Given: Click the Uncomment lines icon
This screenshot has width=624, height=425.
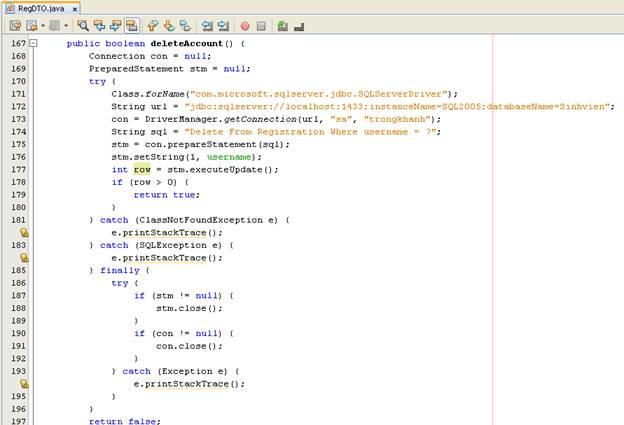Looking at the screenshot, I should point(299,27).
